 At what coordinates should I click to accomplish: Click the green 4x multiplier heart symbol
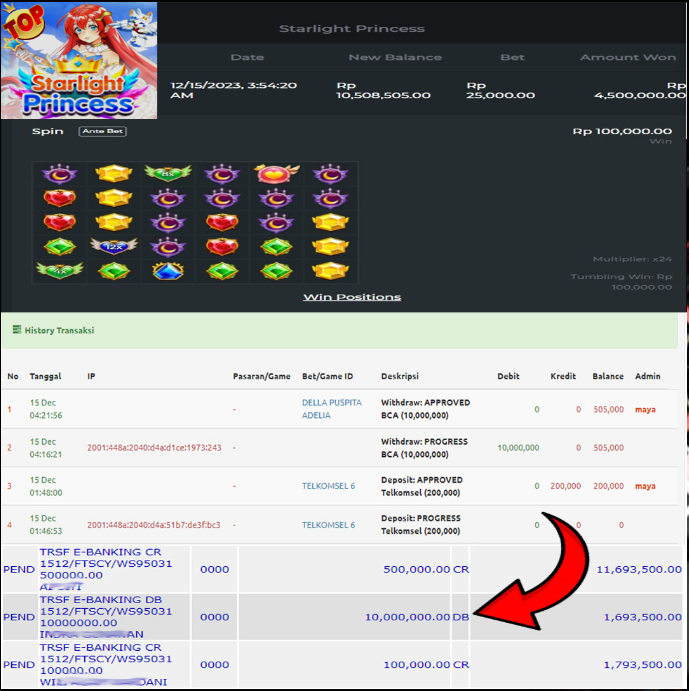tap(60, 271)
